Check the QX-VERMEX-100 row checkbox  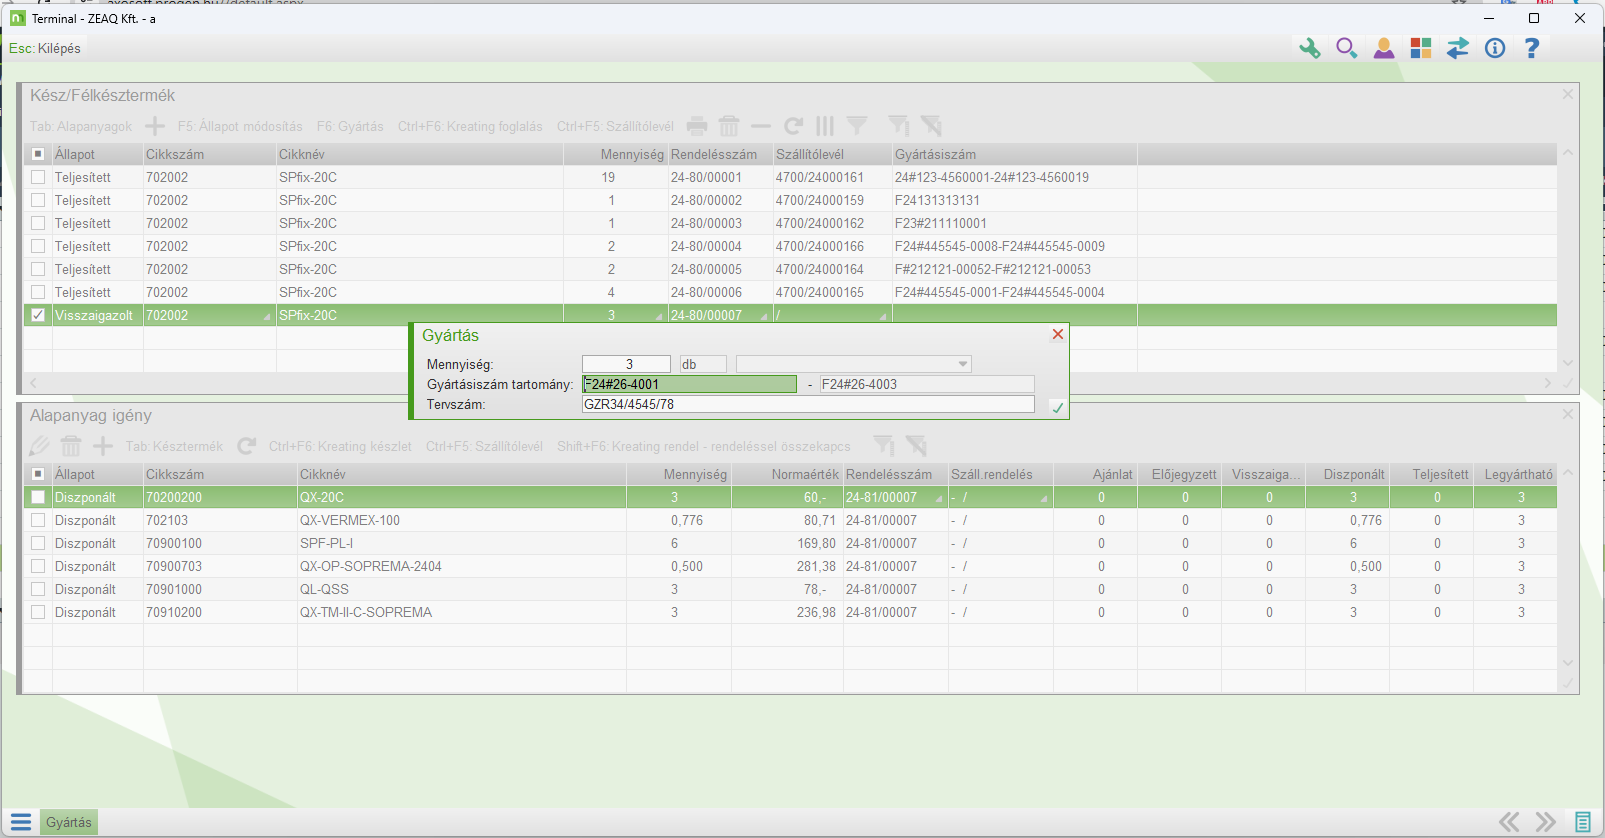coord(38,520)
